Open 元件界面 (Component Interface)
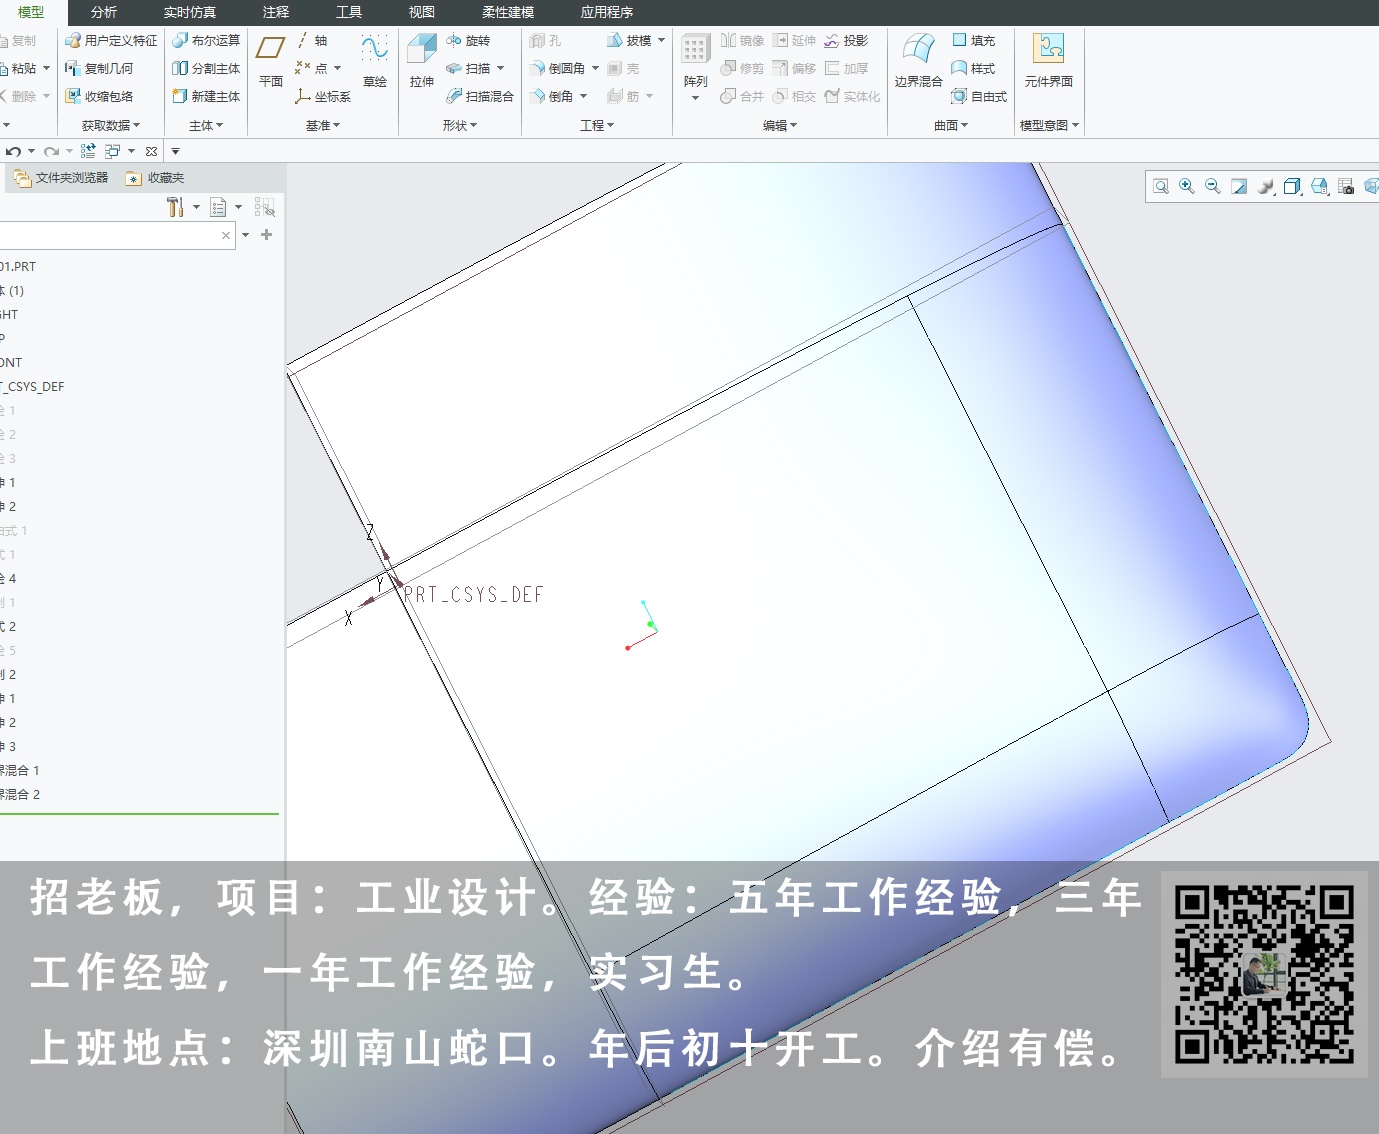1379x1134 pixels. 1049,60
